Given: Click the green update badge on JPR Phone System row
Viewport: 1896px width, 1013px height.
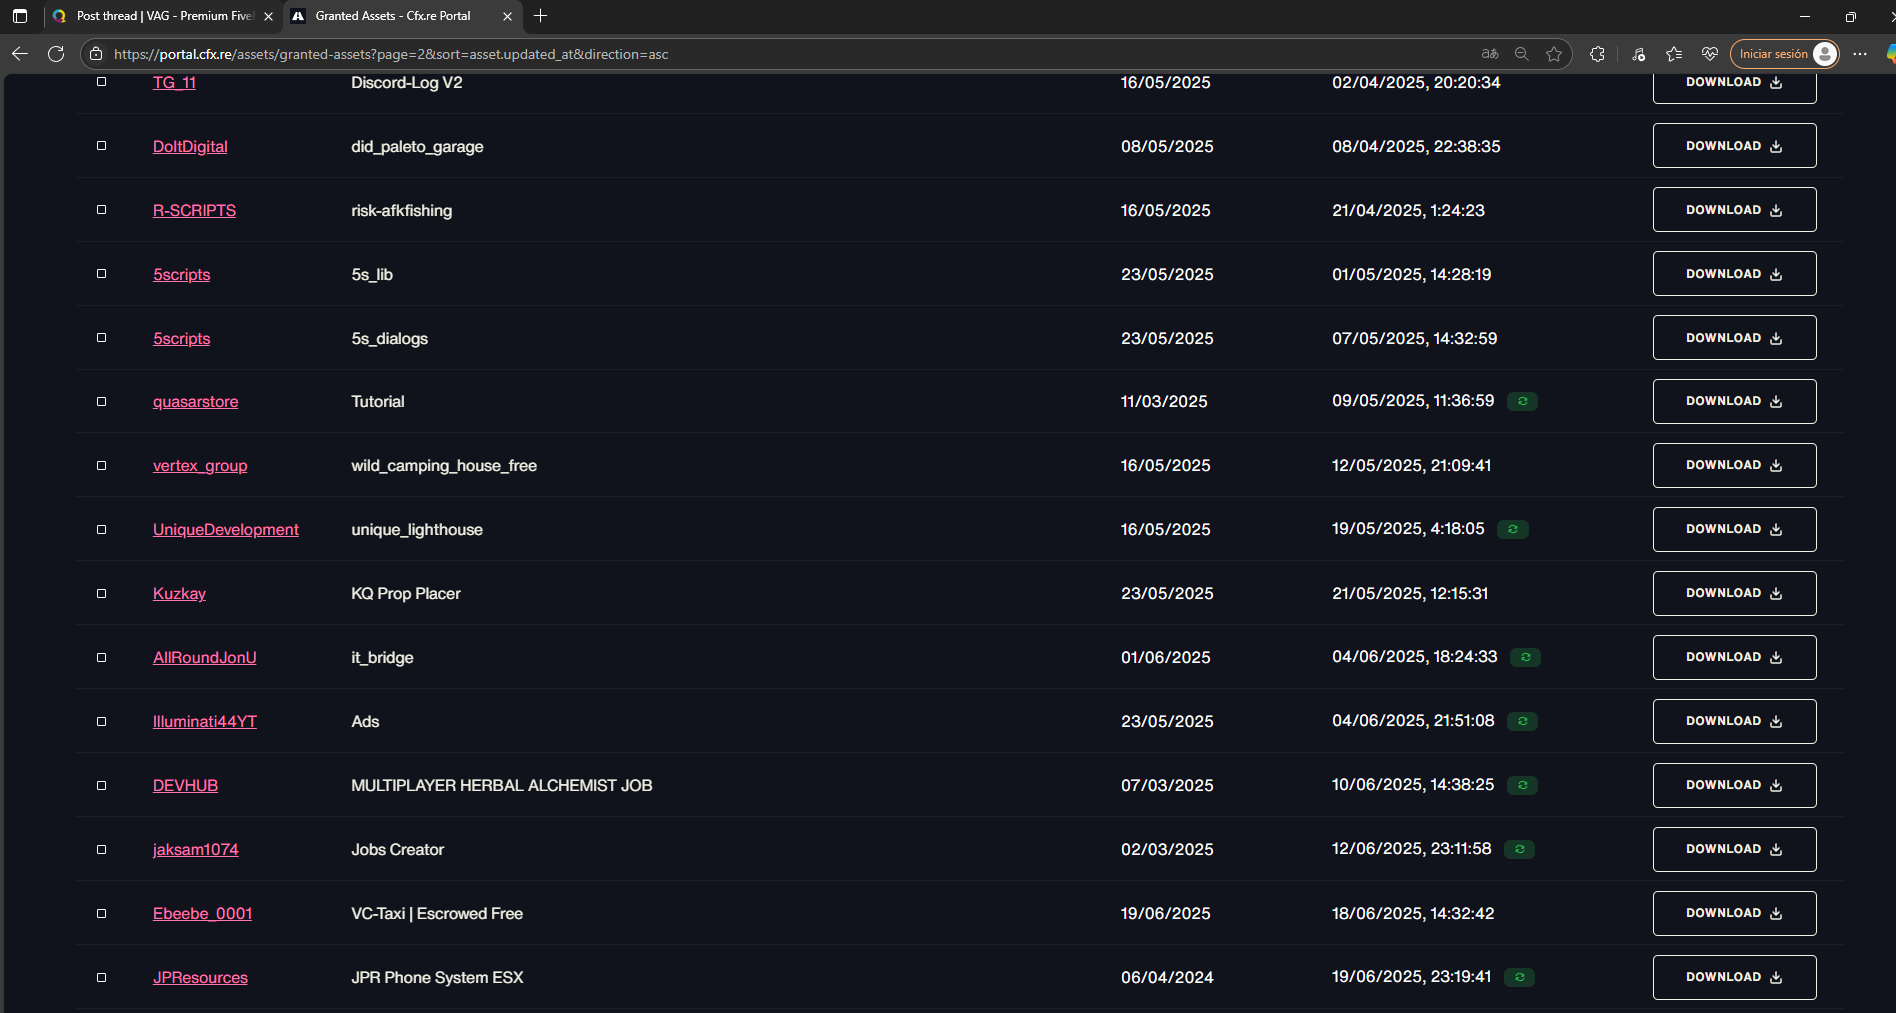Looking at the screenshot, I should [1520, 977].
